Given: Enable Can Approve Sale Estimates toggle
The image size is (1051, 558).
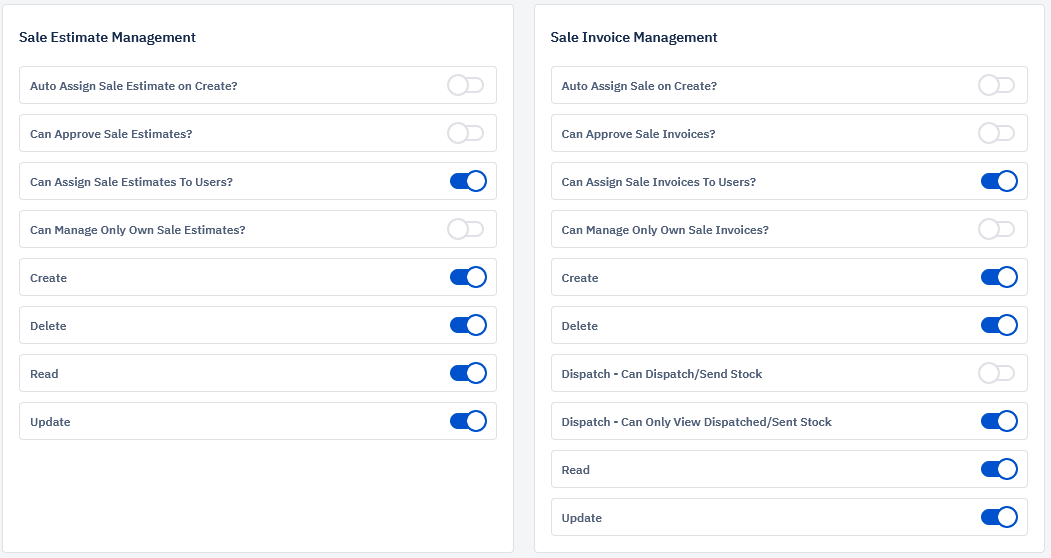Looking at the screenshot, I should click(x=466, y=133).
